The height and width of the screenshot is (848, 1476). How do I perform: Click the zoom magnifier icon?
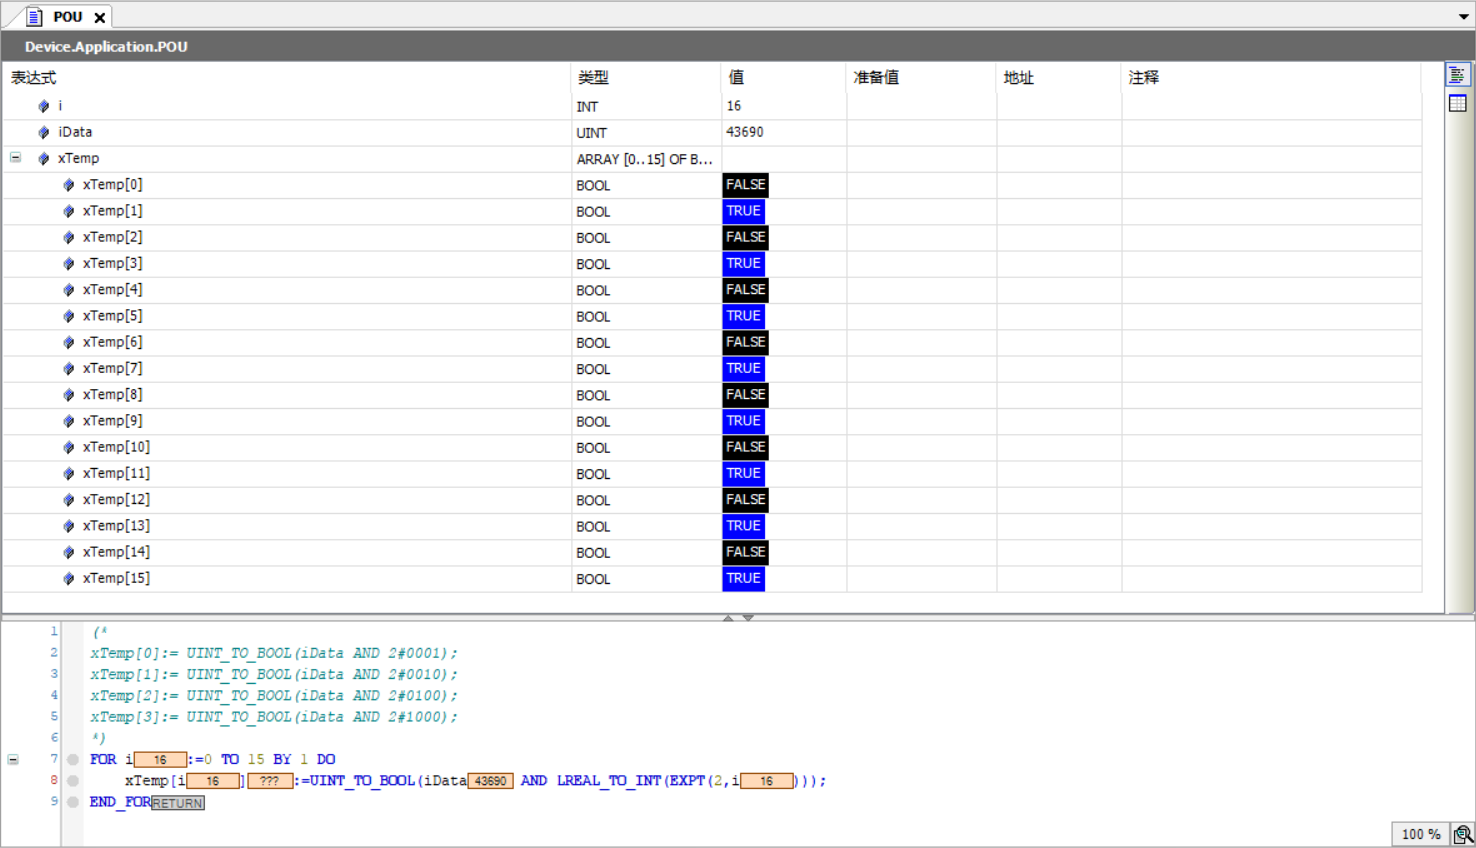tap(1463, 834)
